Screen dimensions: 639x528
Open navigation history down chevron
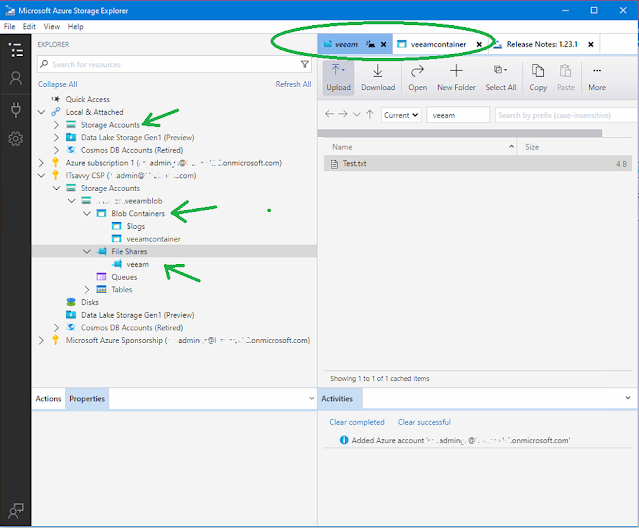pos(357,114)
